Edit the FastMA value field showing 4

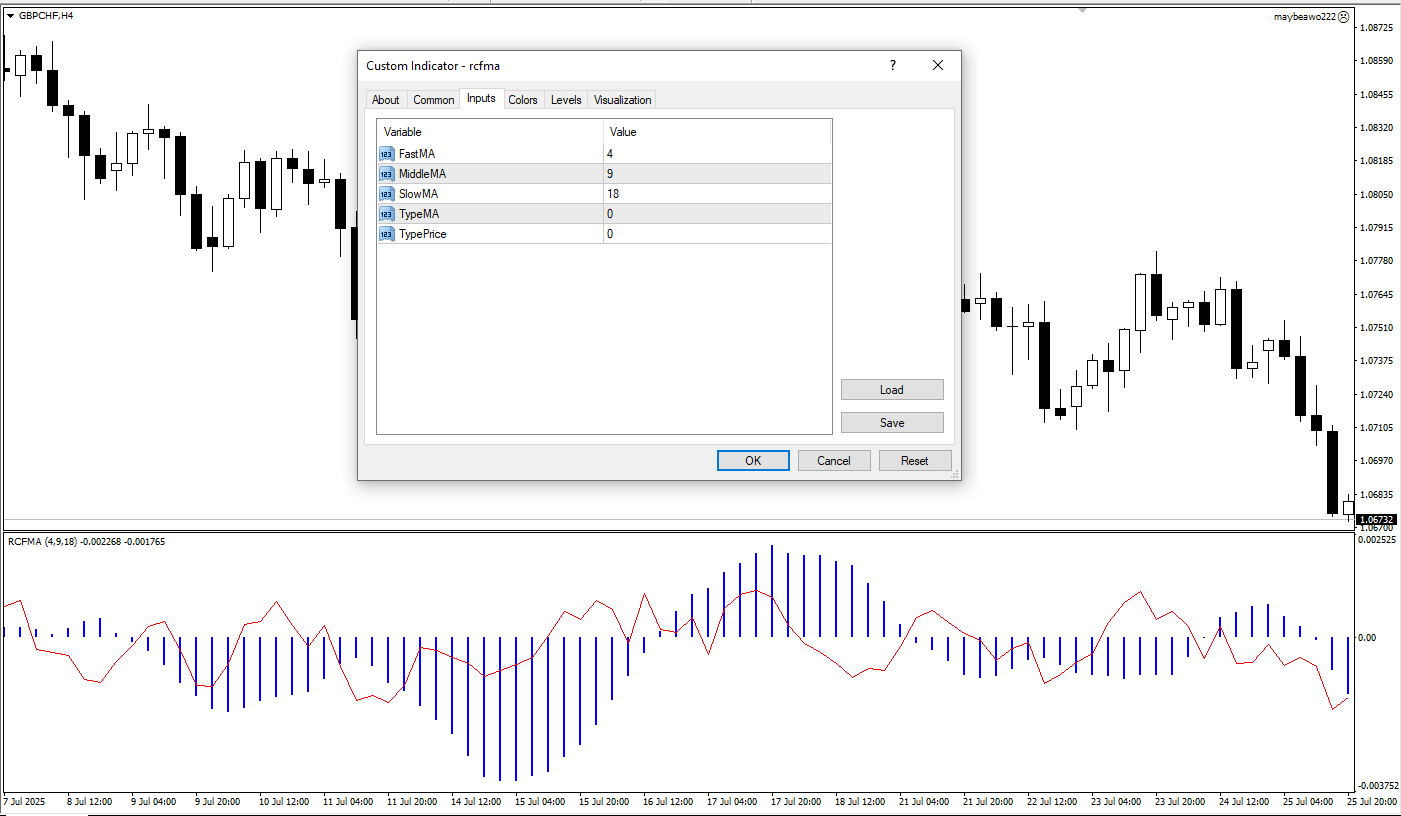click(716, 154)
